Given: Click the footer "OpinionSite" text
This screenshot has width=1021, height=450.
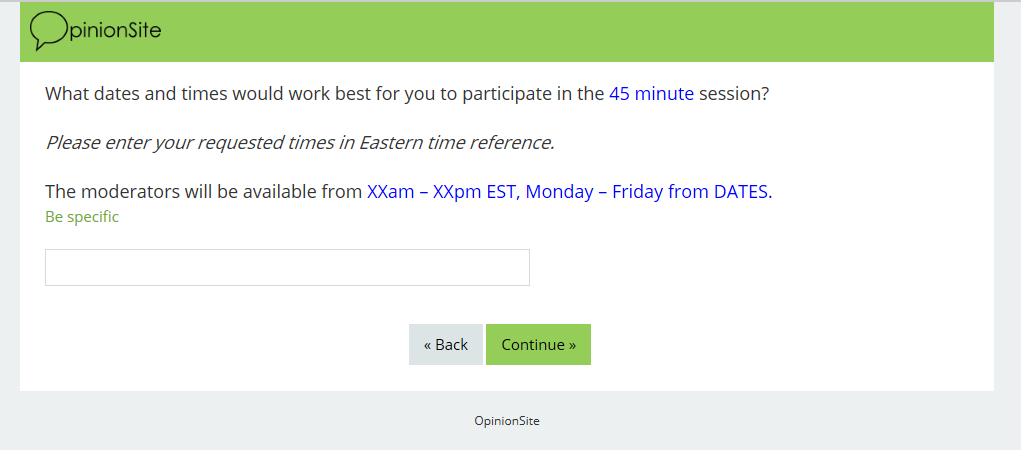Looking at the screenshot, I should coord(507,421).
